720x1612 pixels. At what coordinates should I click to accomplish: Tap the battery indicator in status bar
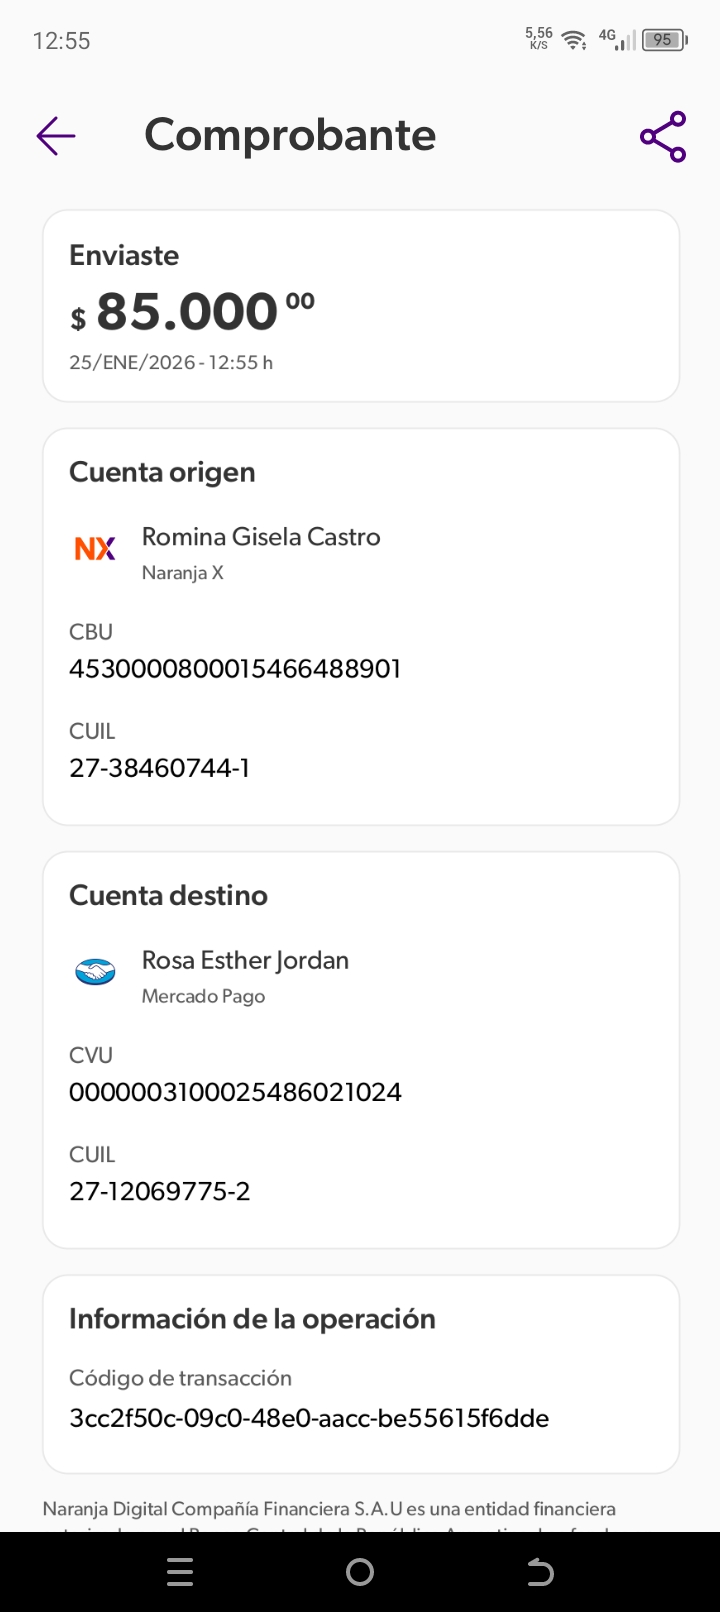coord(664,40)
